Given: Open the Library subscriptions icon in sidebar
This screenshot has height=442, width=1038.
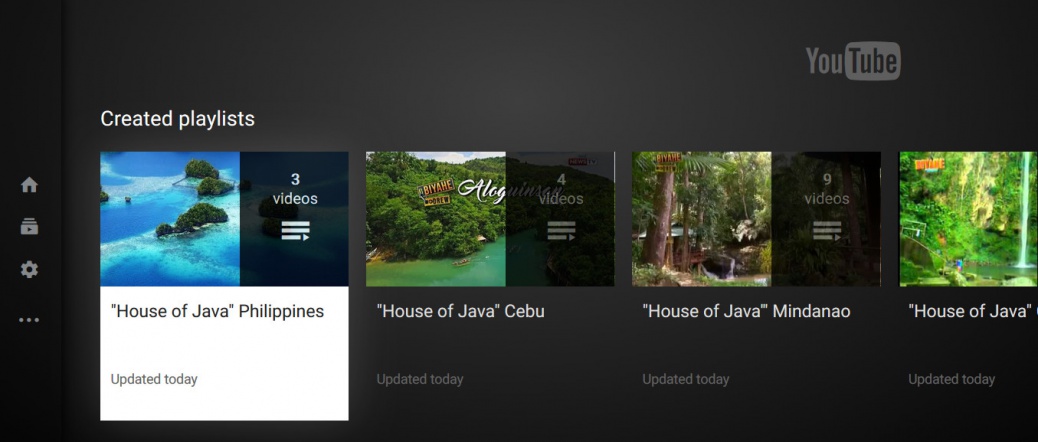Looking at the screenshot, I should pyautogui.click(x=29, y=227).
